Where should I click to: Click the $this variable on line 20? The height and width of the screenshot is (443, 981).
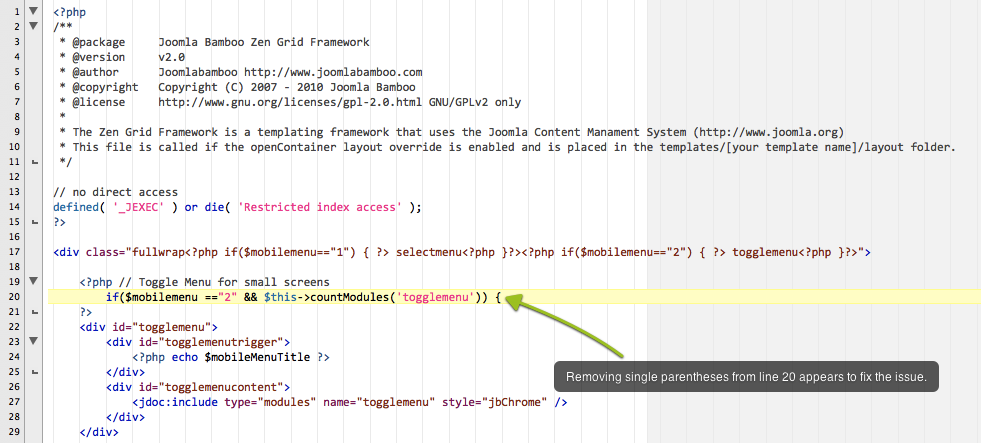(x=280, y=298)
